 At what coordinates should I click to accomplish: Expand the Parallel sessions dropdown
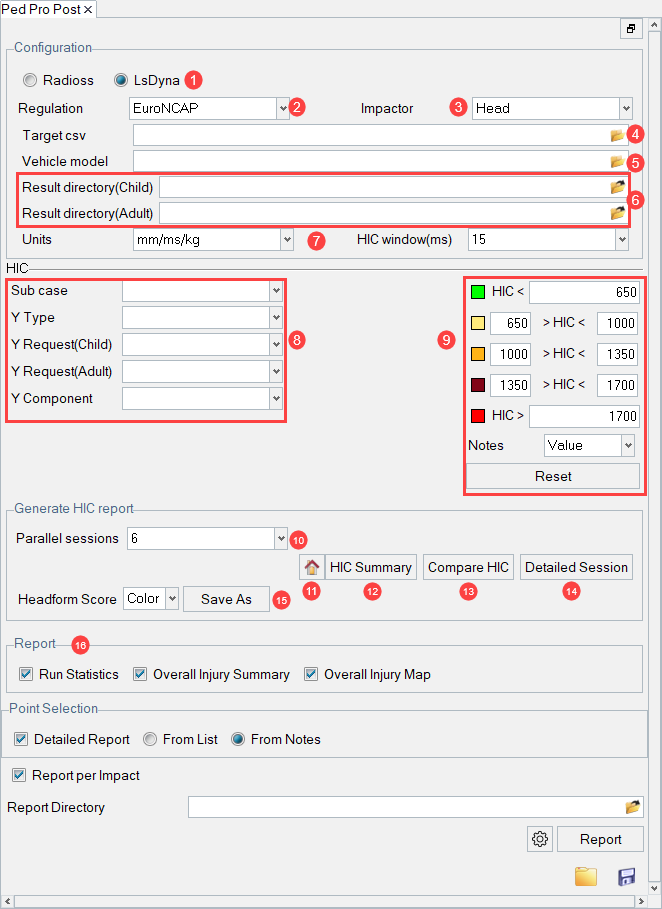click(280, 539)
